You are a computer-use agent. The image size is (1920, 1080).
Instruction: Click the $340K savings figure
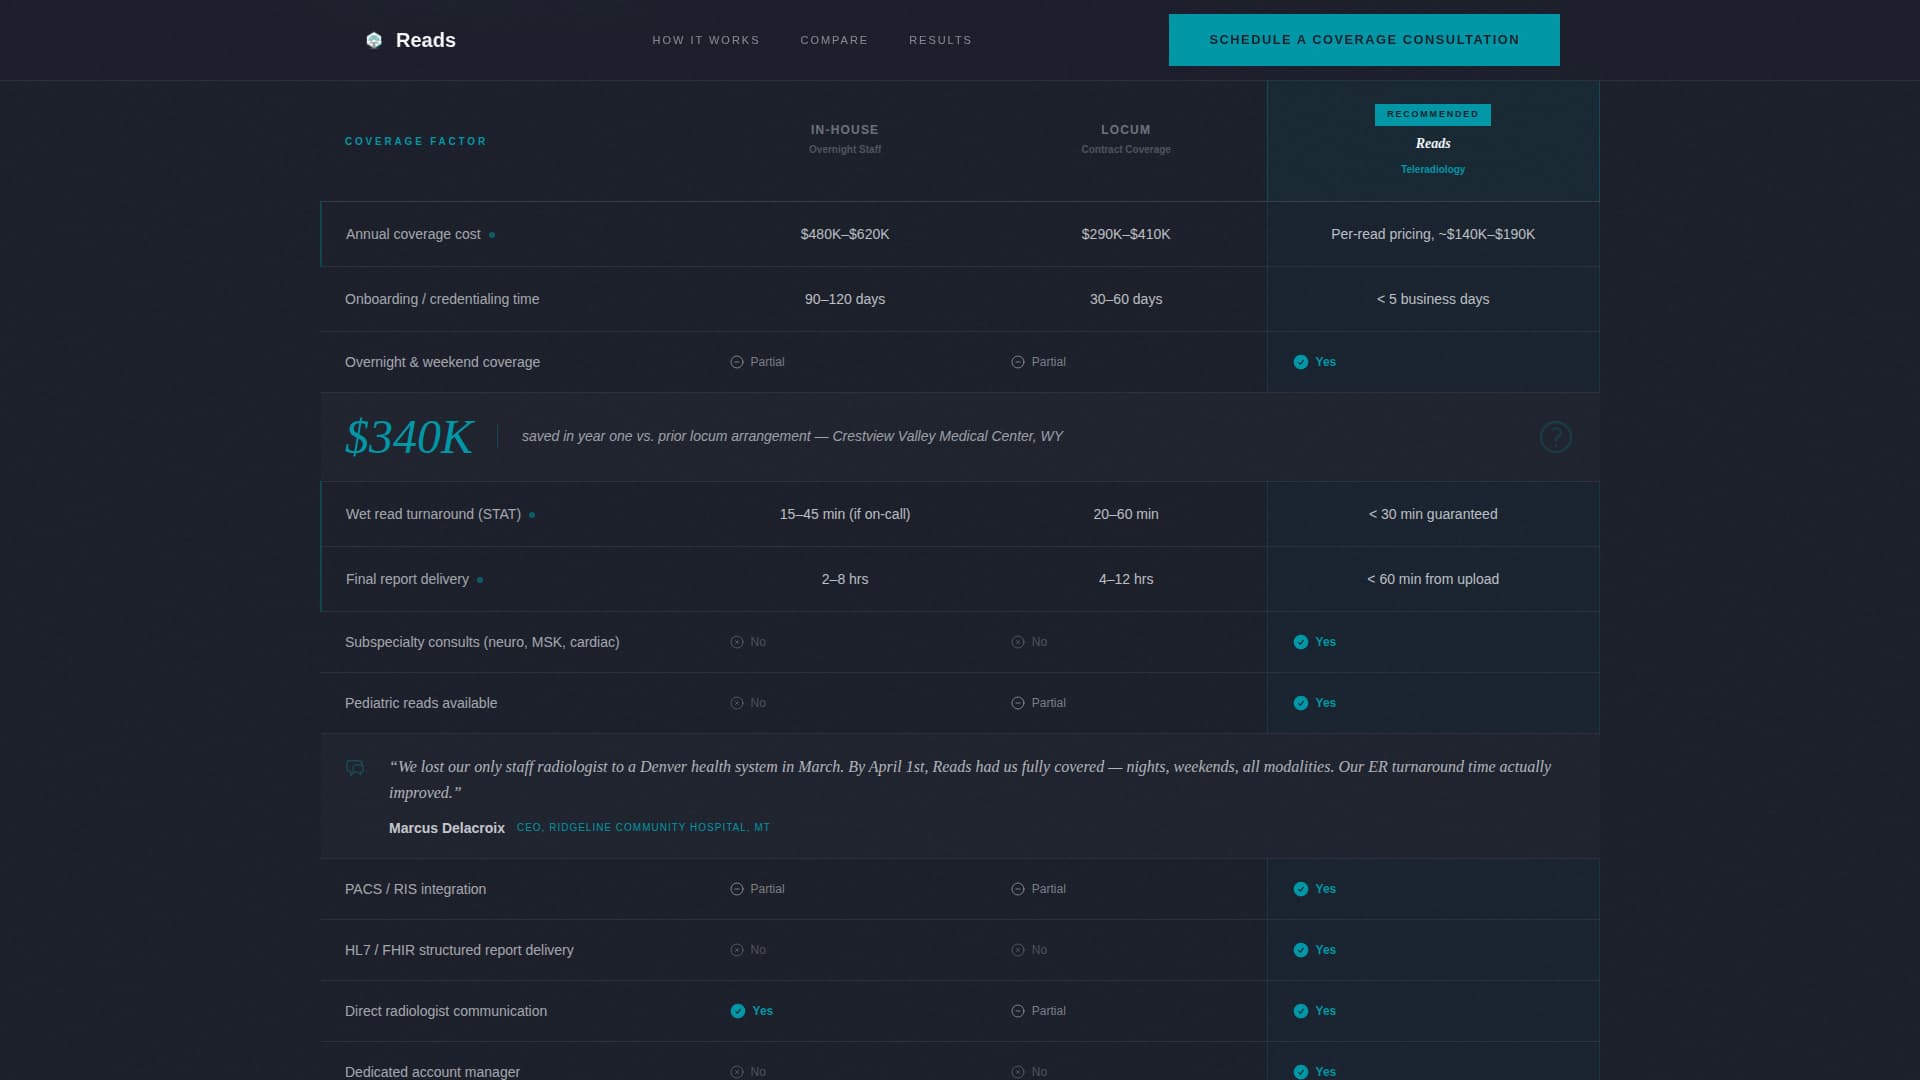point(409,437)
